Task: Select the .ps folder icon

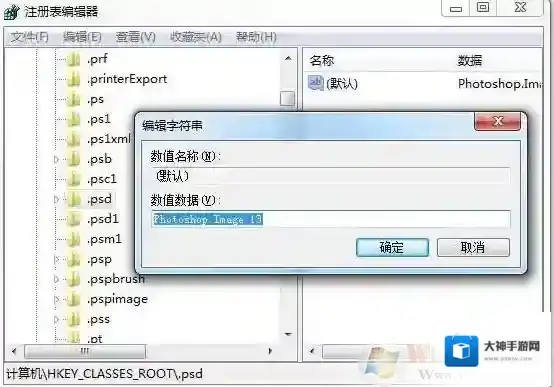Action: (x=74, y=99)
